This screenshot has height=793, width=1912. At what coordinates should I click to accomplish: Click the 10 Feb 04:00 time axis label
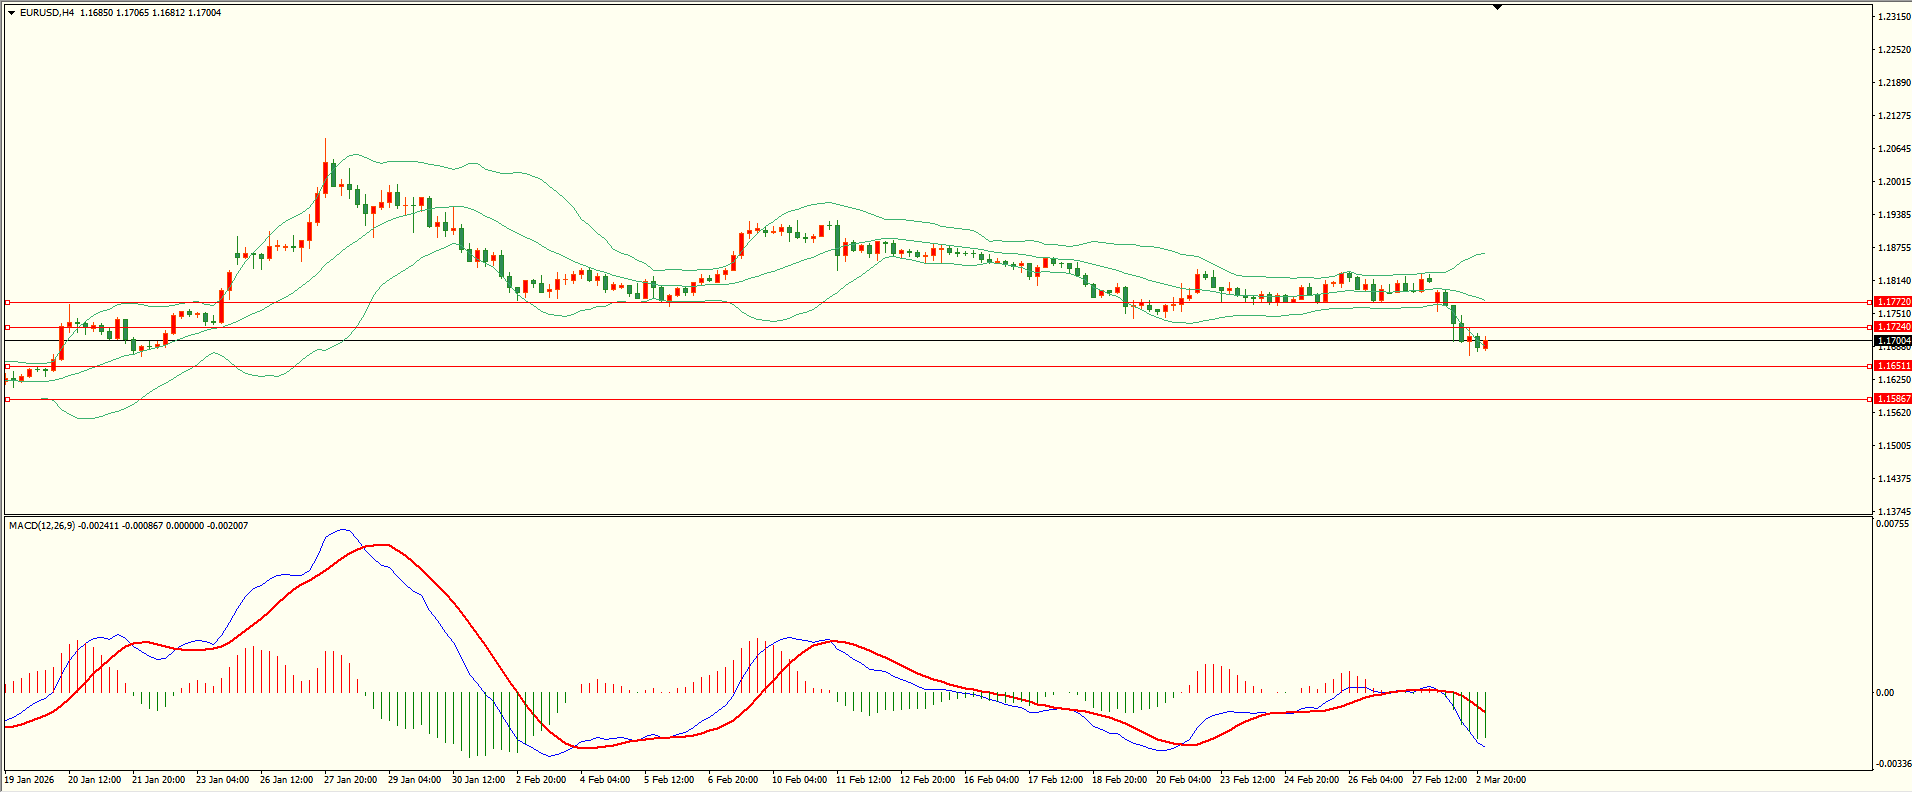(799, 780)
